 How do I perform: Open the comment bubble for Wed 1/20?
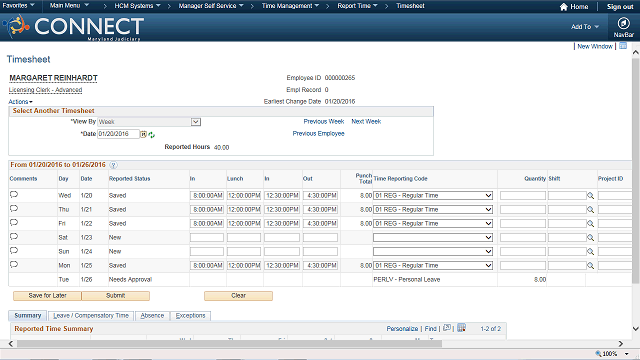14,195
